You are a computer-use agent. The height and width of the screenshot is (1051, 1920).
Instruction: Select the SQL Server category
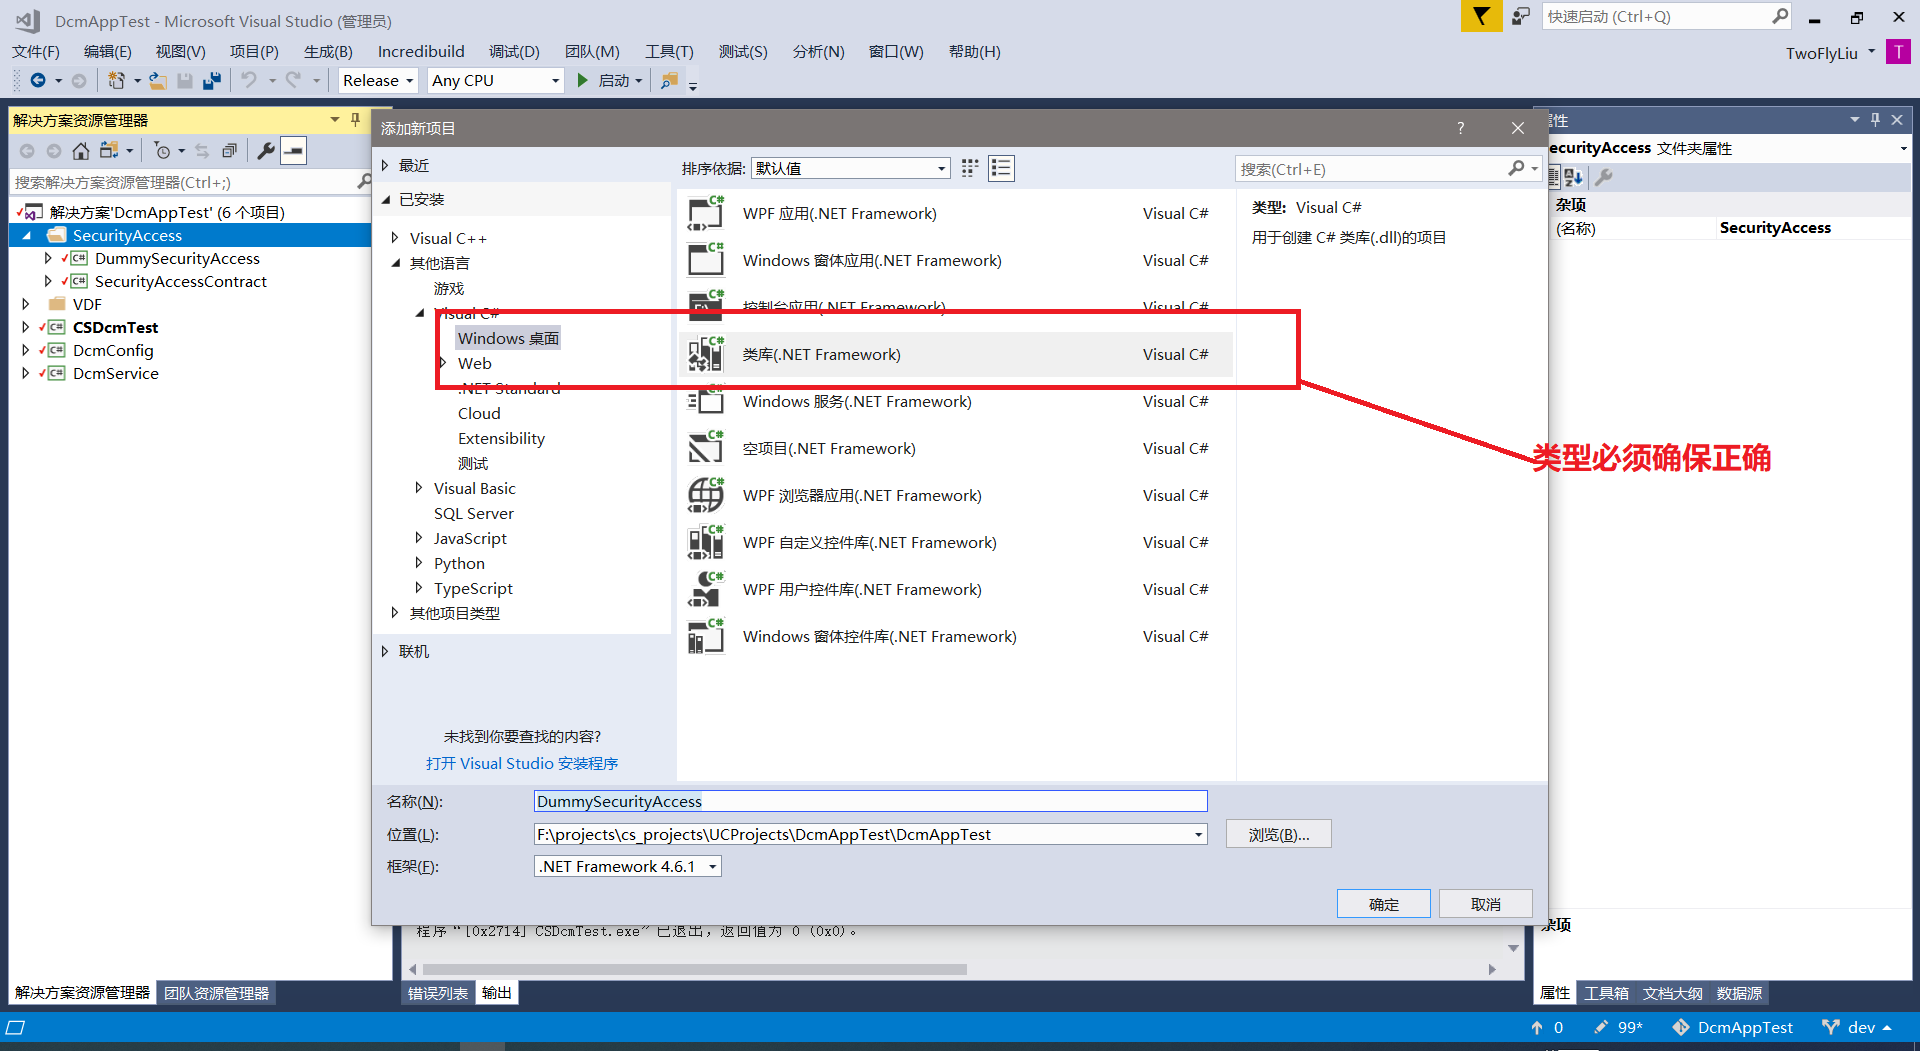pos(473,513)
